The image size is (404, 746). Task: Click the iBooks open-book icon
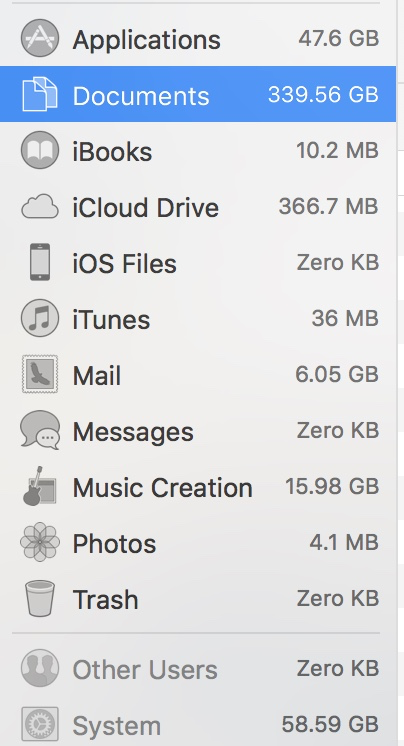pos(40,150)
